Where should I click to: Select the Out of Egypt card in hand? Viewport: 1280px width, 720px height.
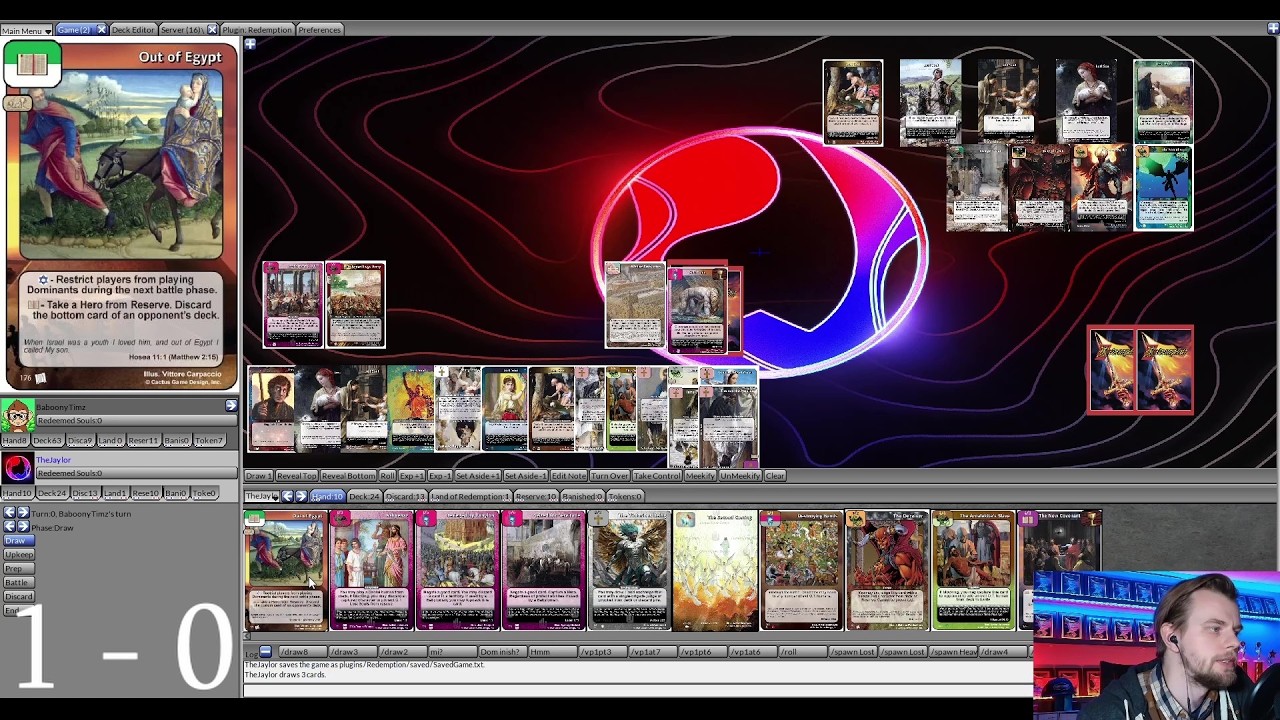coord(286,570)
